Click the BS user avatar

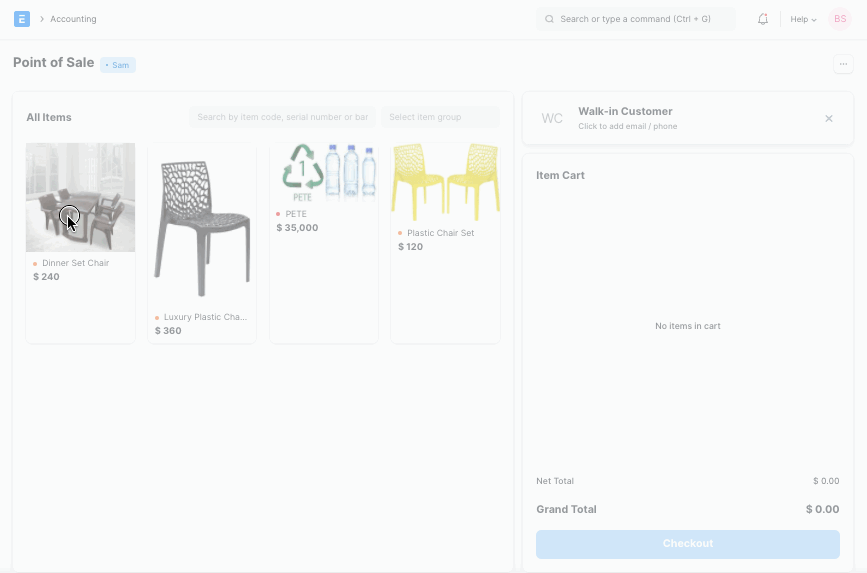click(840, 19)
